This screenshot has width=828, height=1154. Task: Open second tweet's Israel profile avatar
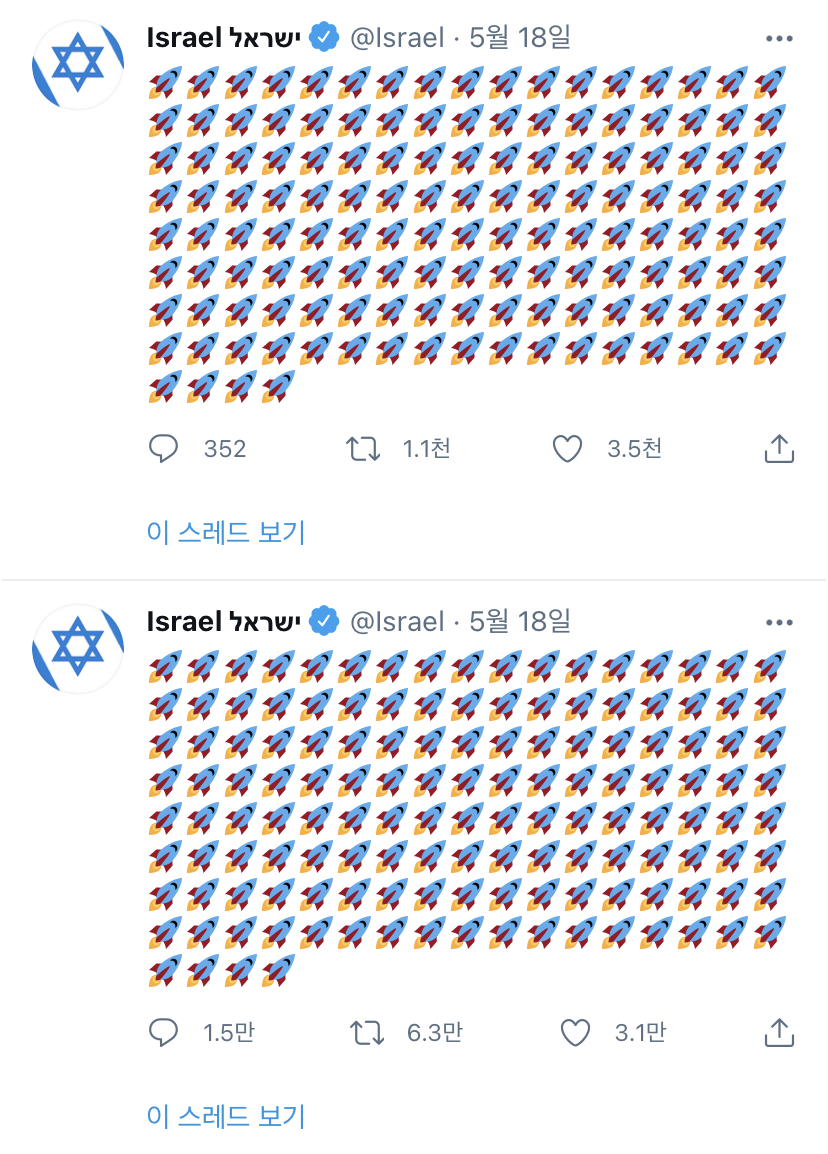(78, 648)
